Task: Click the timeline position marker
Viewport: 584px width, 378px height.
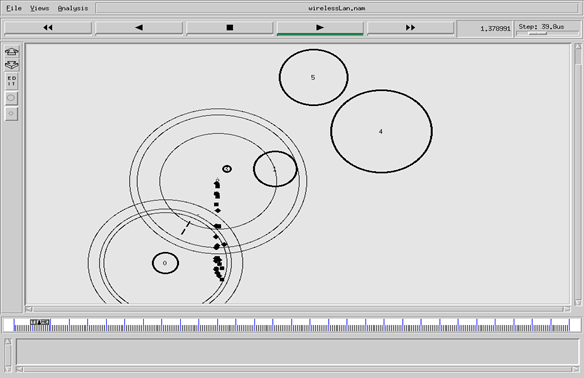Action: (x=40, y=322)
